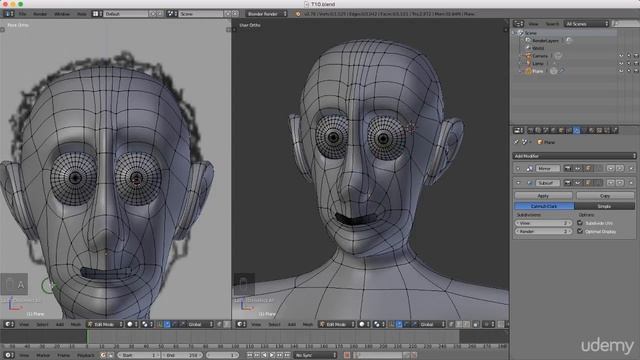Open the All Scenes outliner filter dropdown

(x=587, y=24)
